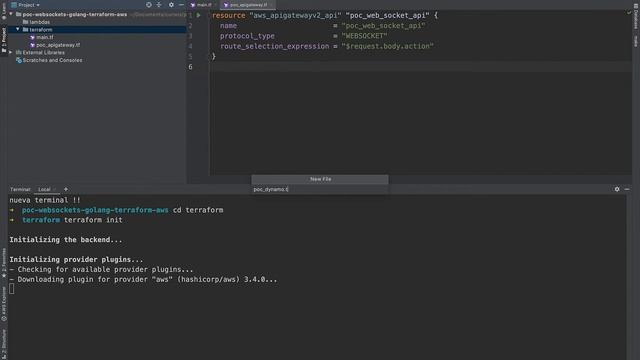The height and width of the screenshot is (360, 640).
Task: Click the collapse all icon in Project panel
Action: click(x=160, y=4)
